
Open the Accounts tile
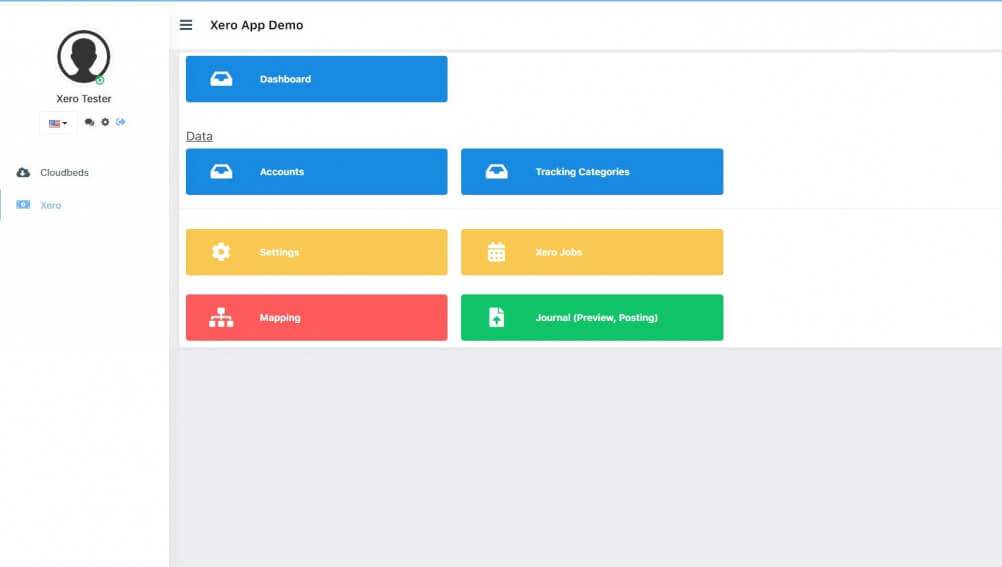[316, 172]
